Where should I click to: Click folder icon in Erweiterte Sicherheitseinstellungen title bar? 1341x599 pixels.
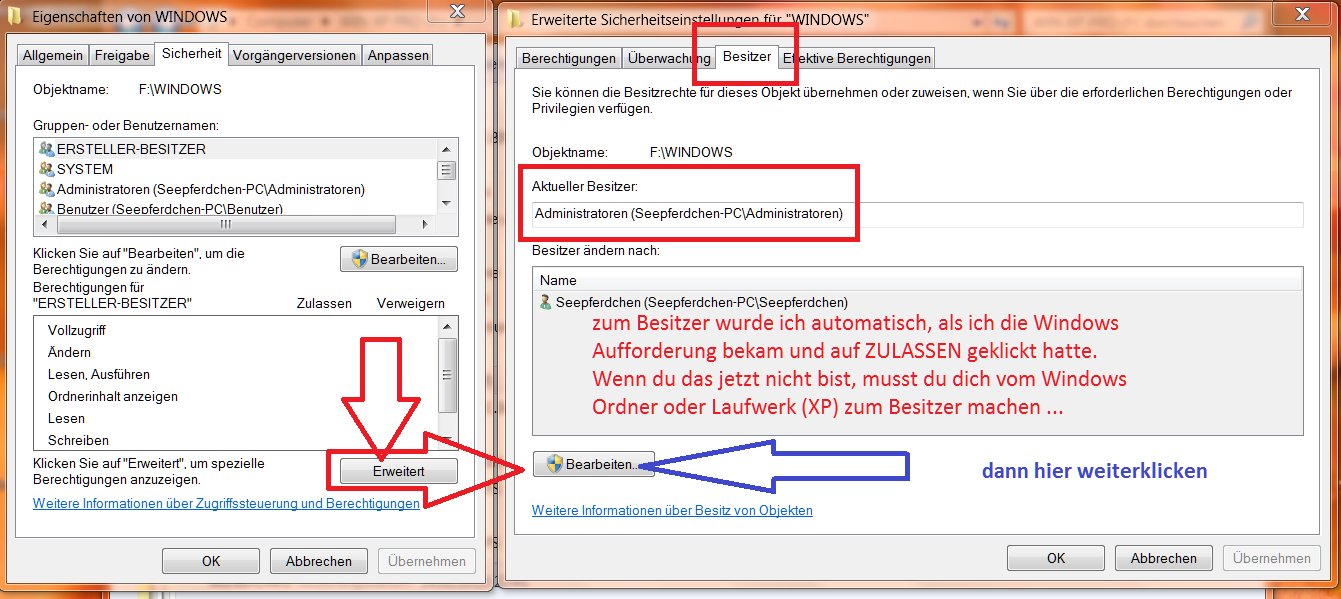point(515,19)
